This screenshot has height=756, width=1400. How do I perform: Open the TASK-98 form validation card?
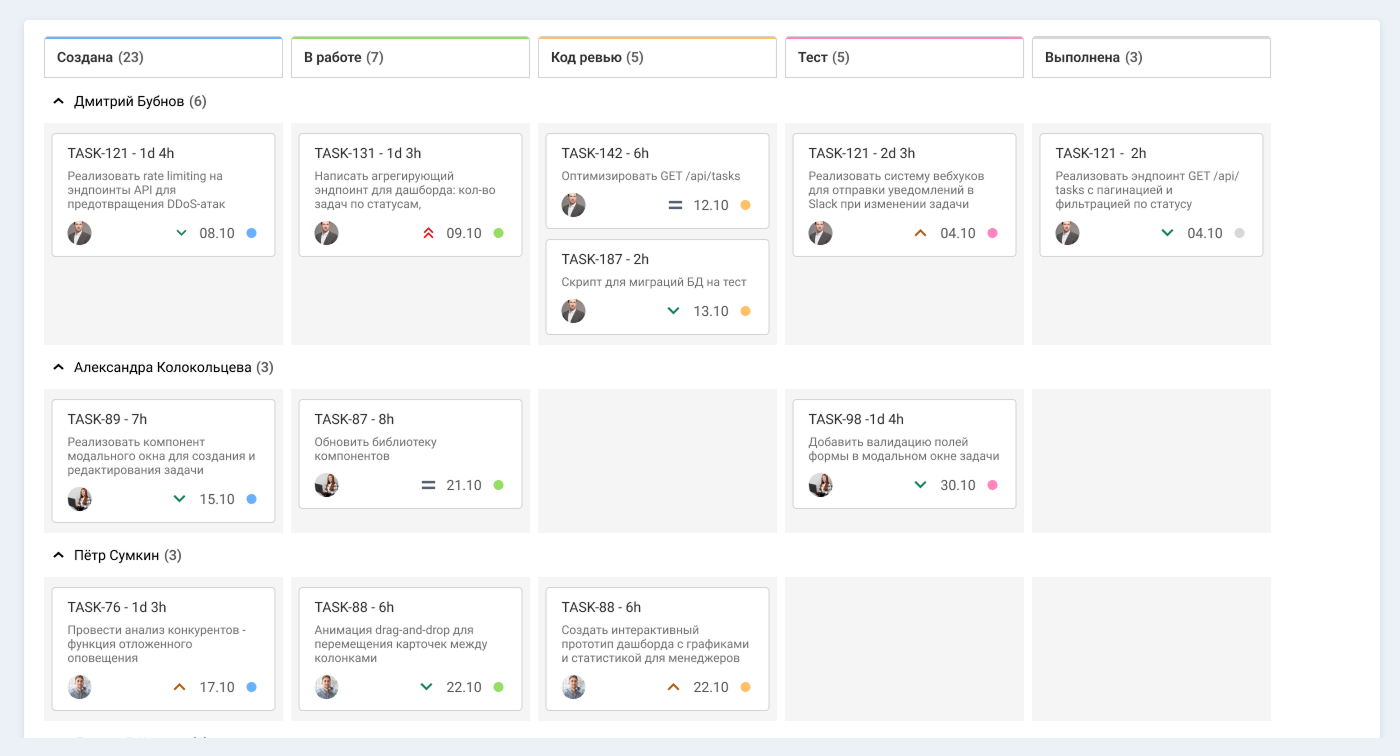pos(904,454)
